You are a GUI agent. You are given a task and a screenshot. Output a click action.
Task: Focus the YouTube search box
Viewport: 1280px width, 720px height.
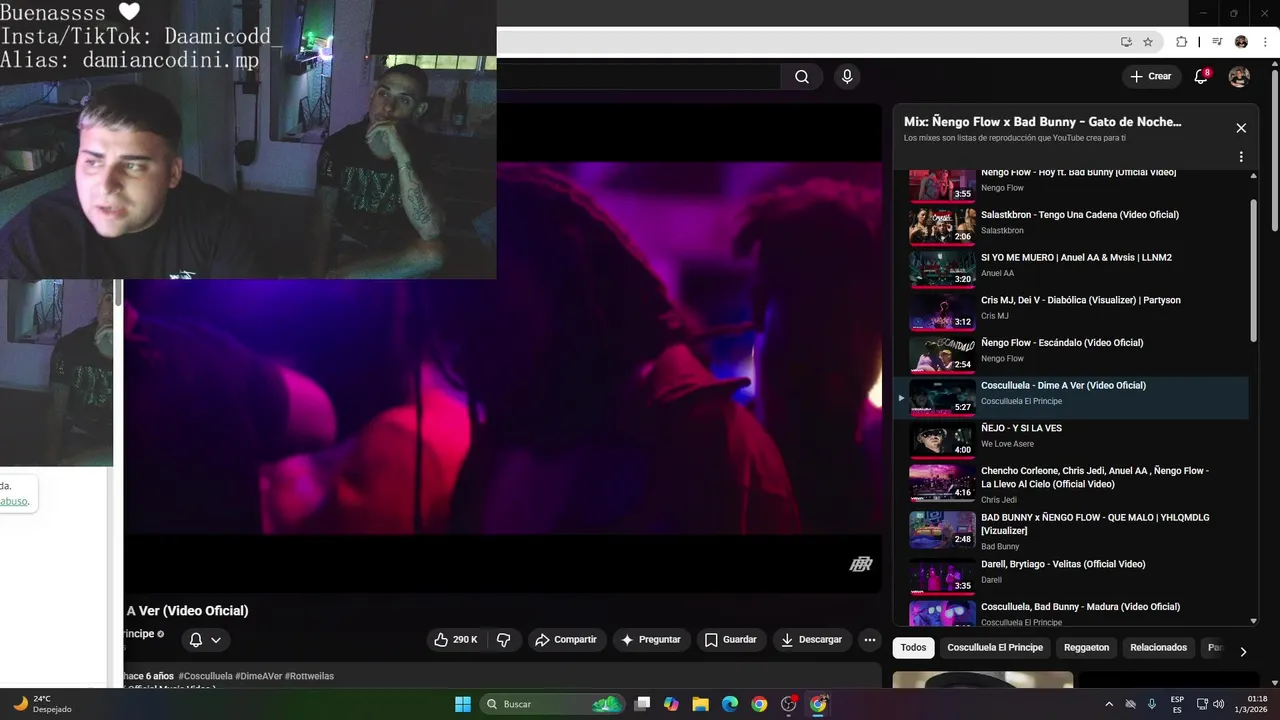[x=638, y=77]
